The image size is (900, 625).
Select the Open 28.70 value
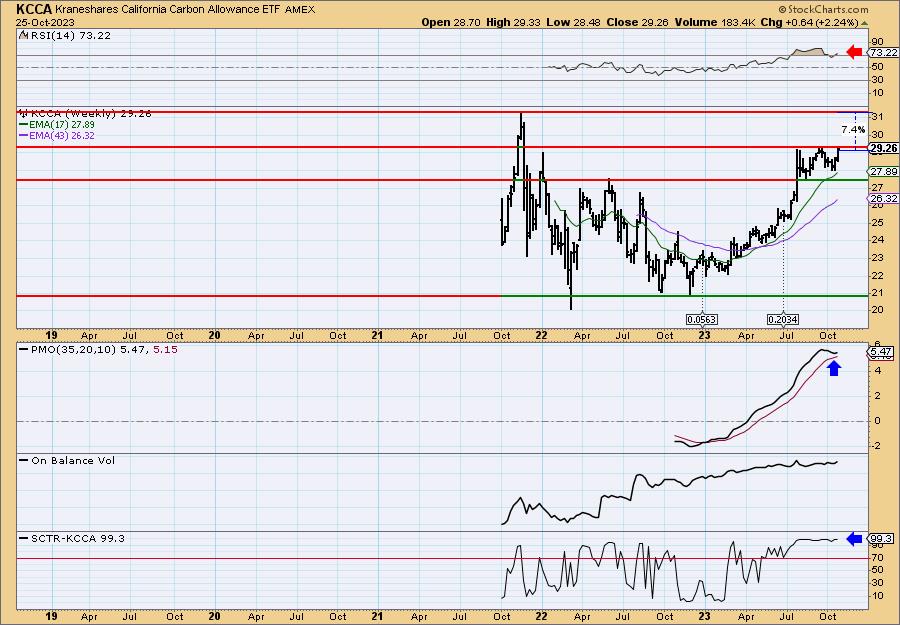(451, 22)
